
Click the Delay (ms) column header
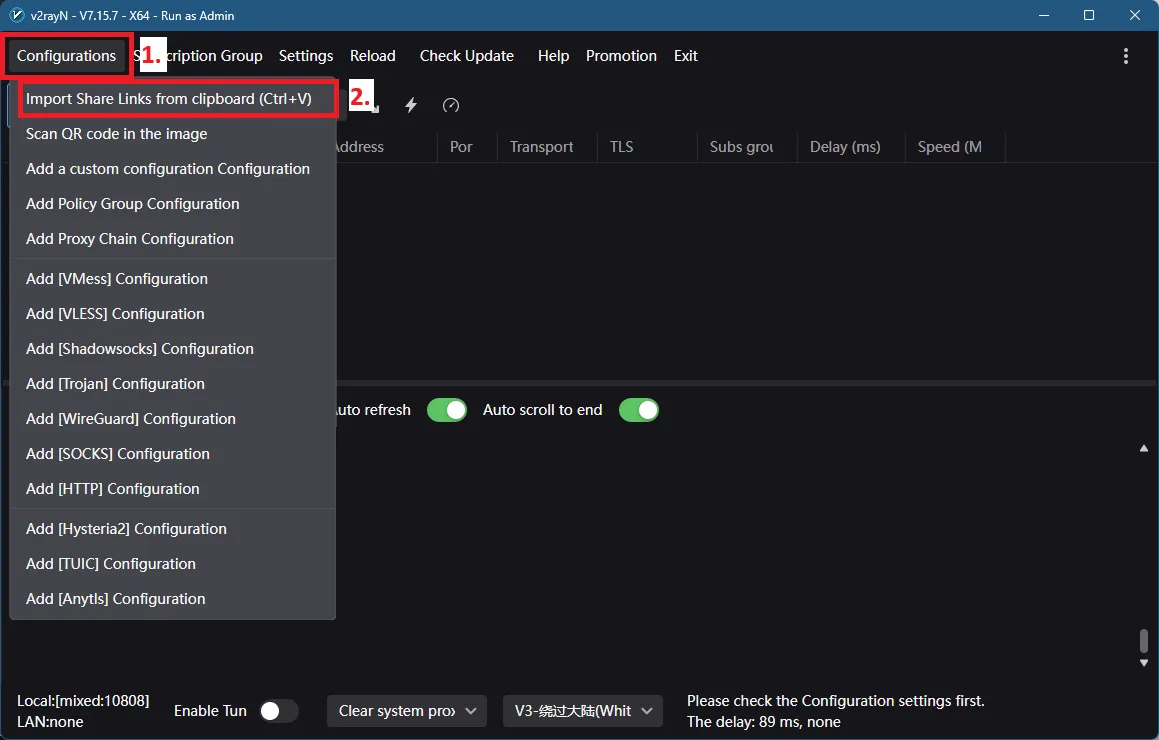[x=845, y=147]
